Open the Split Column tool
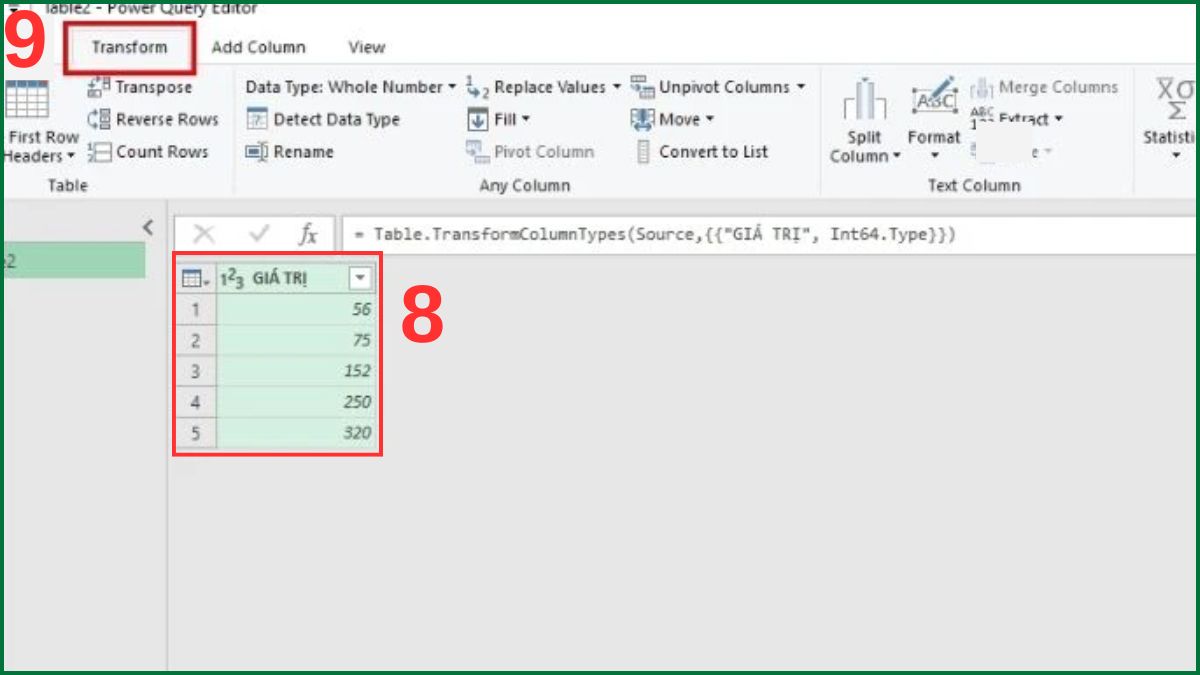1200x675 pixels. tap(862, 120)
